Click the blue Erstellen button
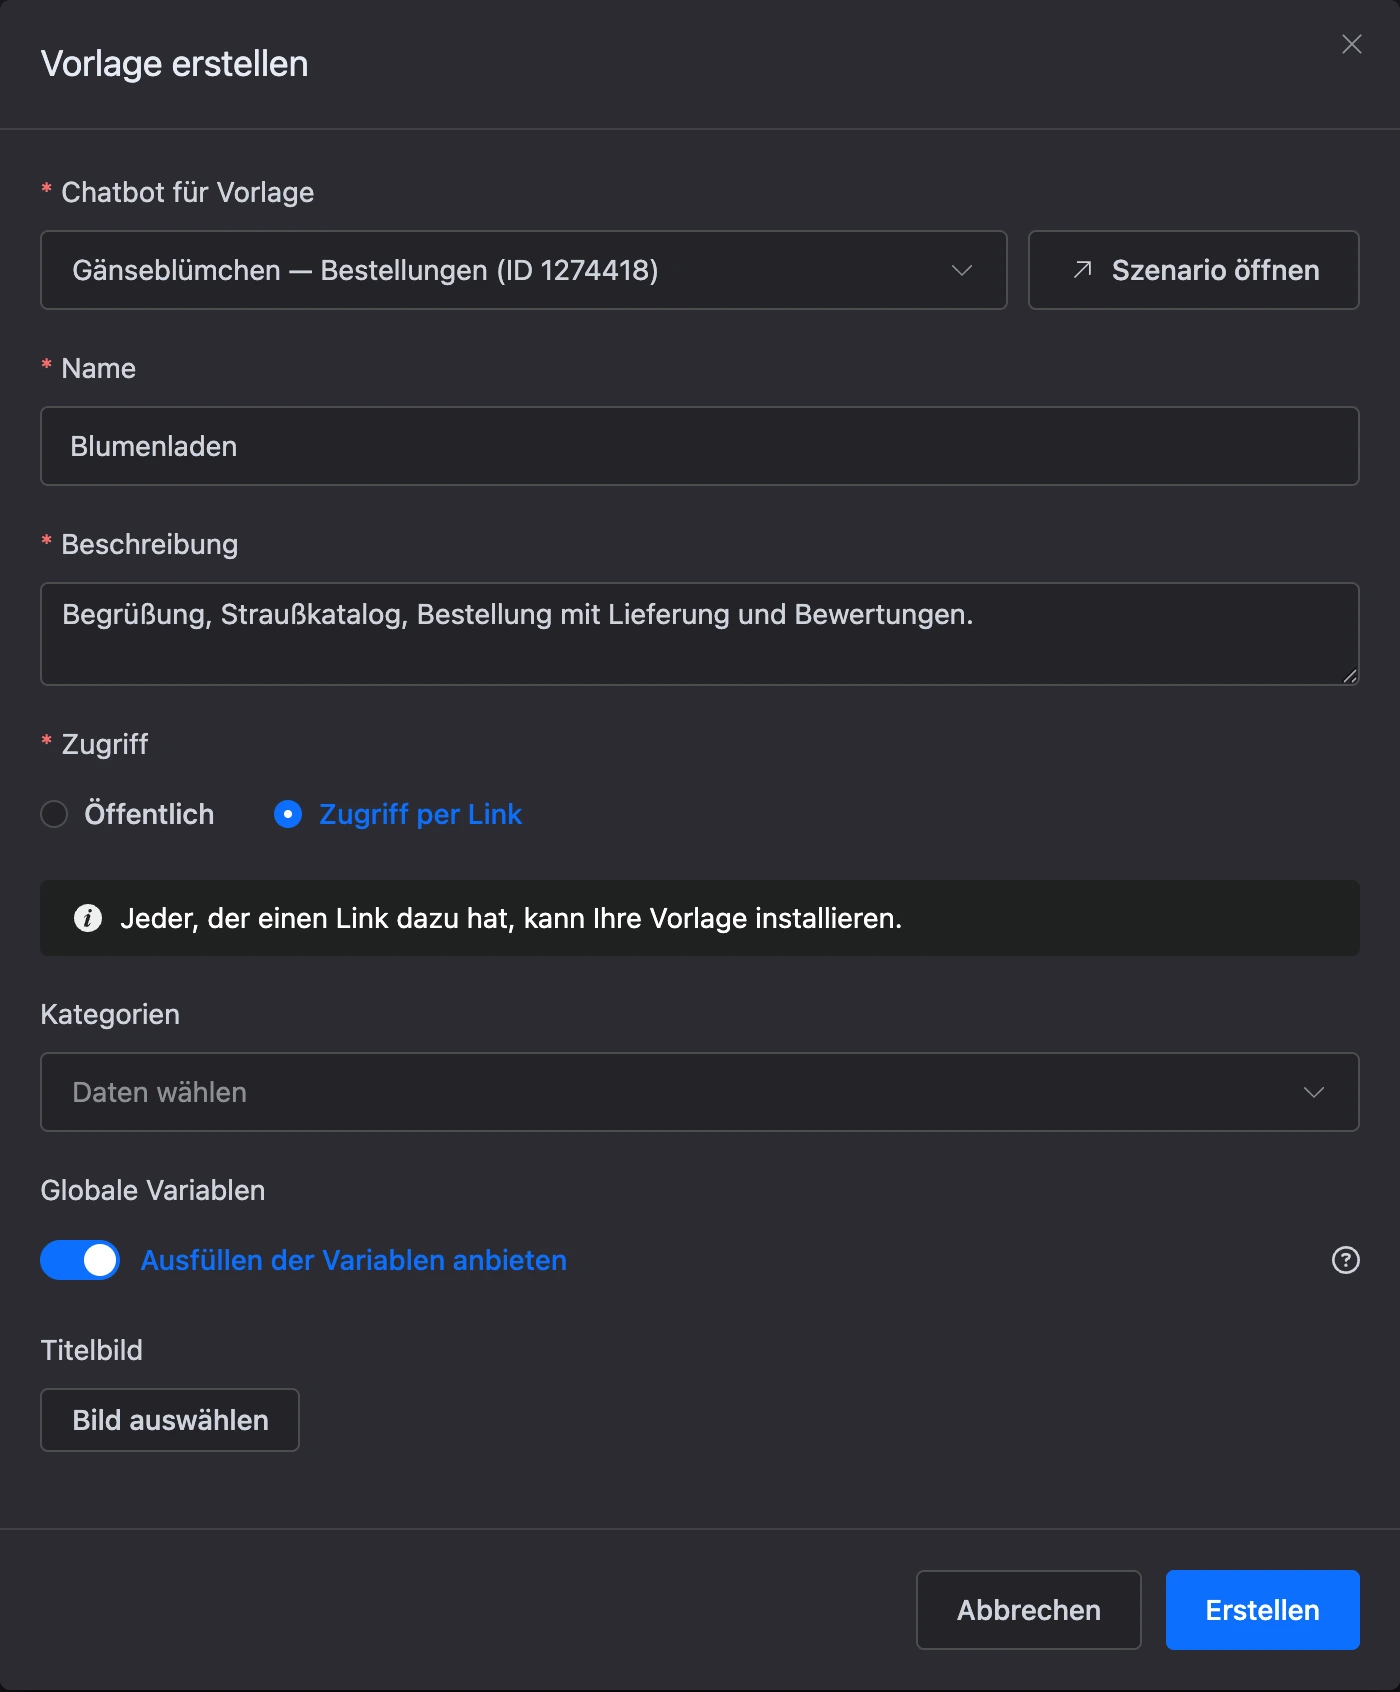This screenshot has height=1692, width=1400. (x=1262, y=1610)
